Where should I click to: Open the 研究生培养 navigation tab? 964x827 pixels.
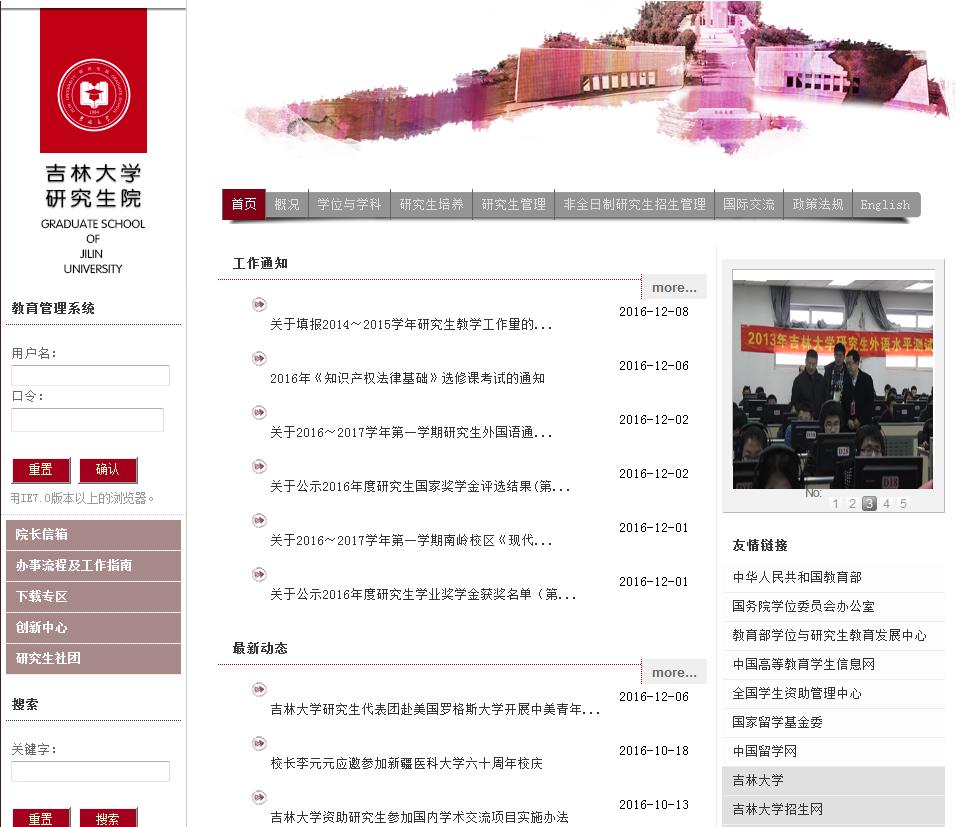(x=432, y=204)
